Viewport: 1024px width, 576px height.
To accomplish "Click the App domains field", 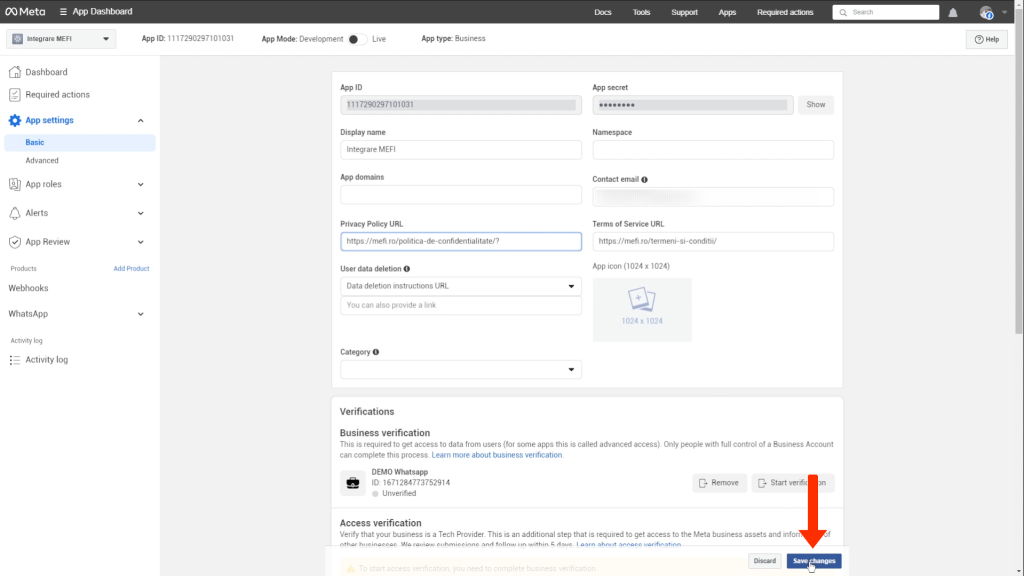I will (x=460, y=195).
